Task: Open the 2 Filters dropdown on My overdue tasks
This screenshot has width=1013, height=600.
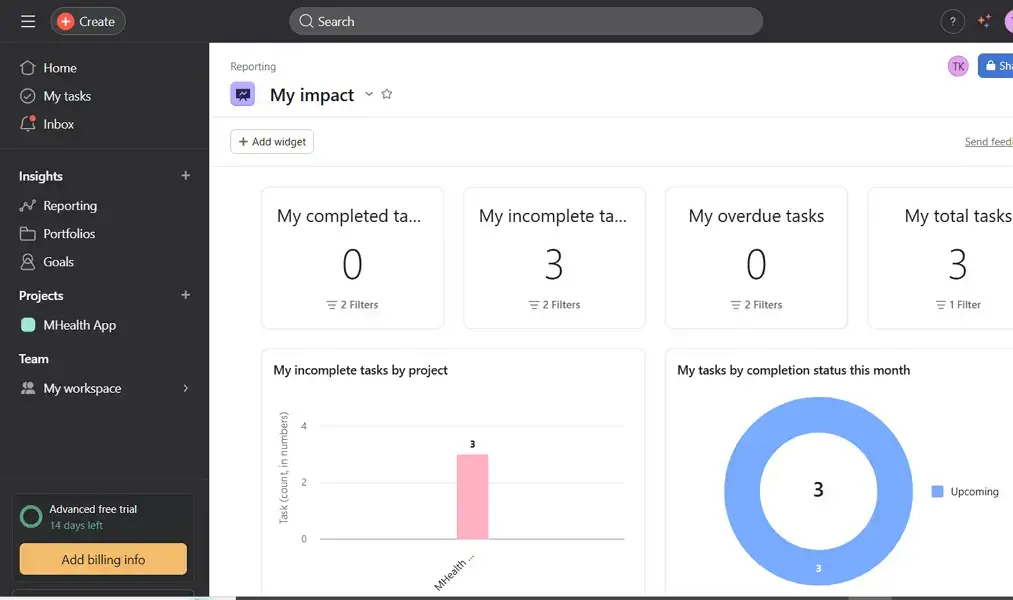Action: point(756,304)
